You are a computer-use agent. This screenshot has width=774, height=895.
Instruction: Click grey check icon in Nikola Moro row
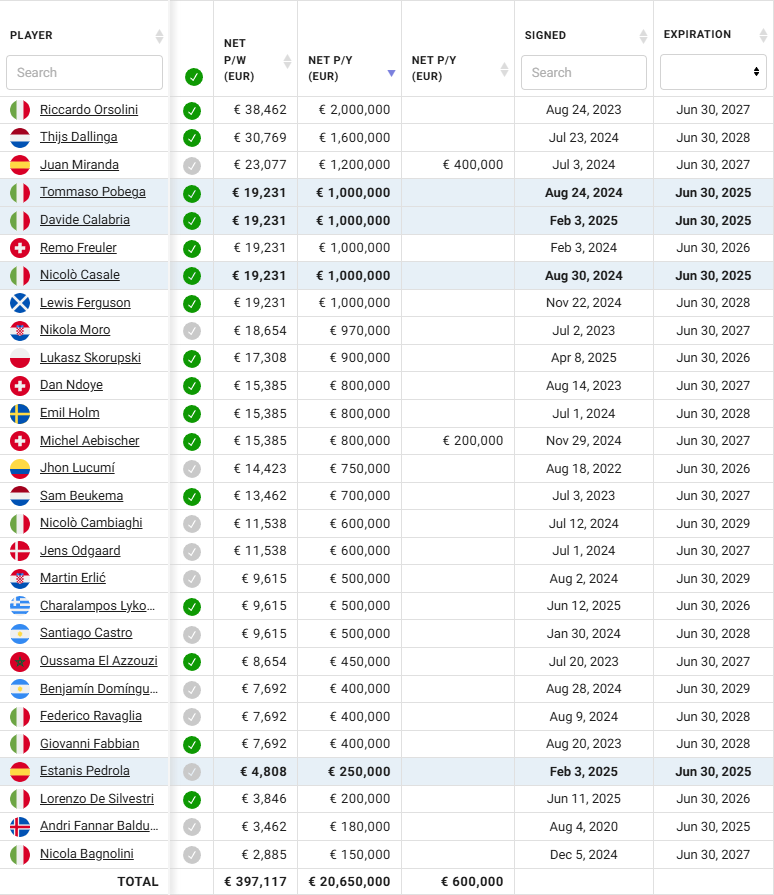click(192, 331)
